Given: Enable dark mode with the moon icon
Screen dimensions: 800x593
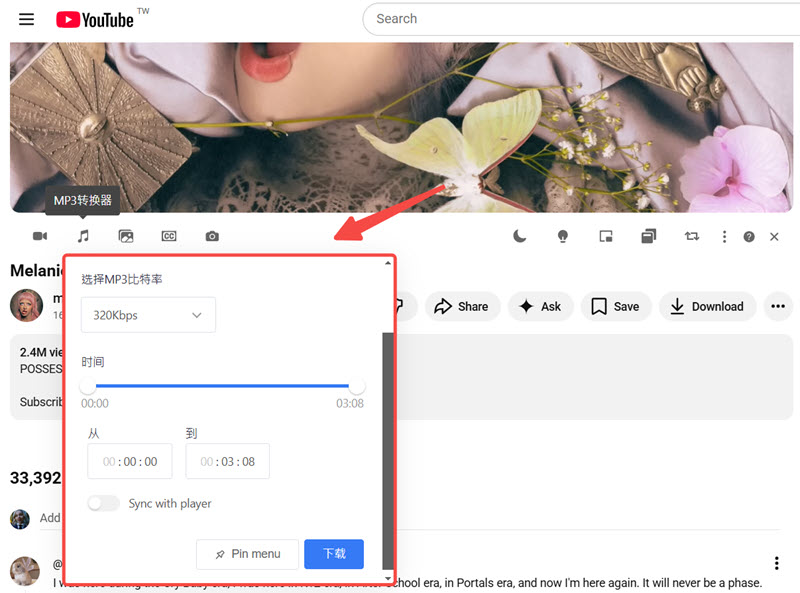Looking at the screenshot, I should [520, 236].
